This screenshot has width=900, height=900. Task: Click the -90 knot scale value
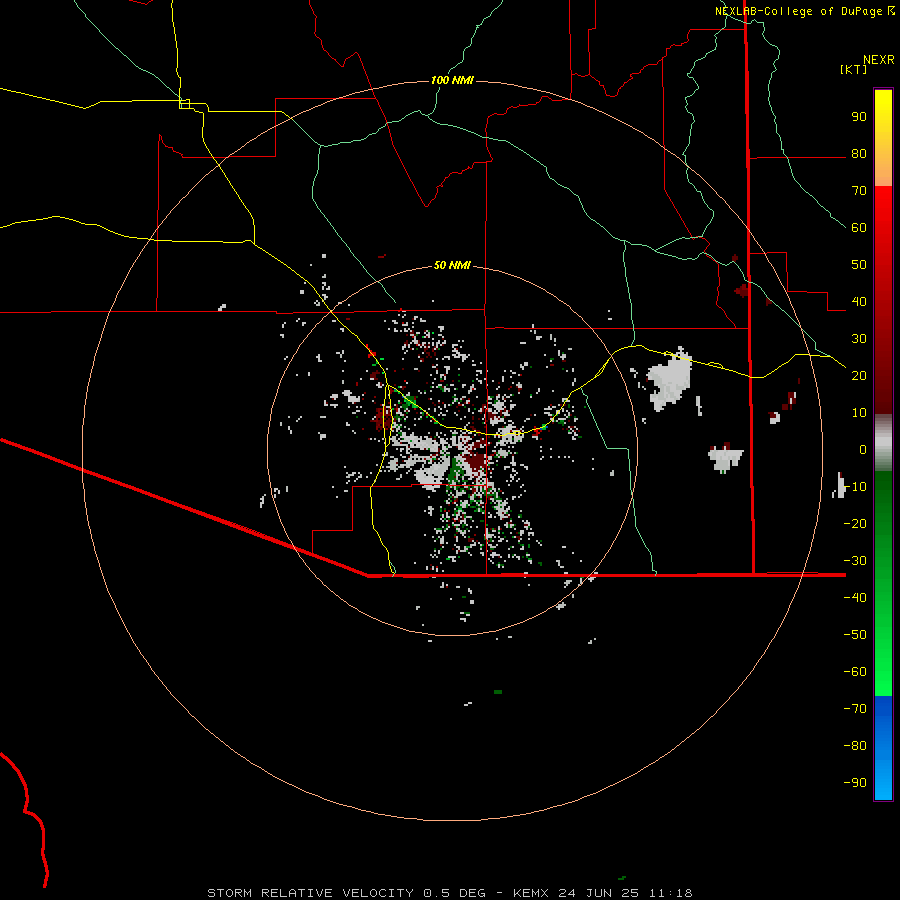pos(855,783)
